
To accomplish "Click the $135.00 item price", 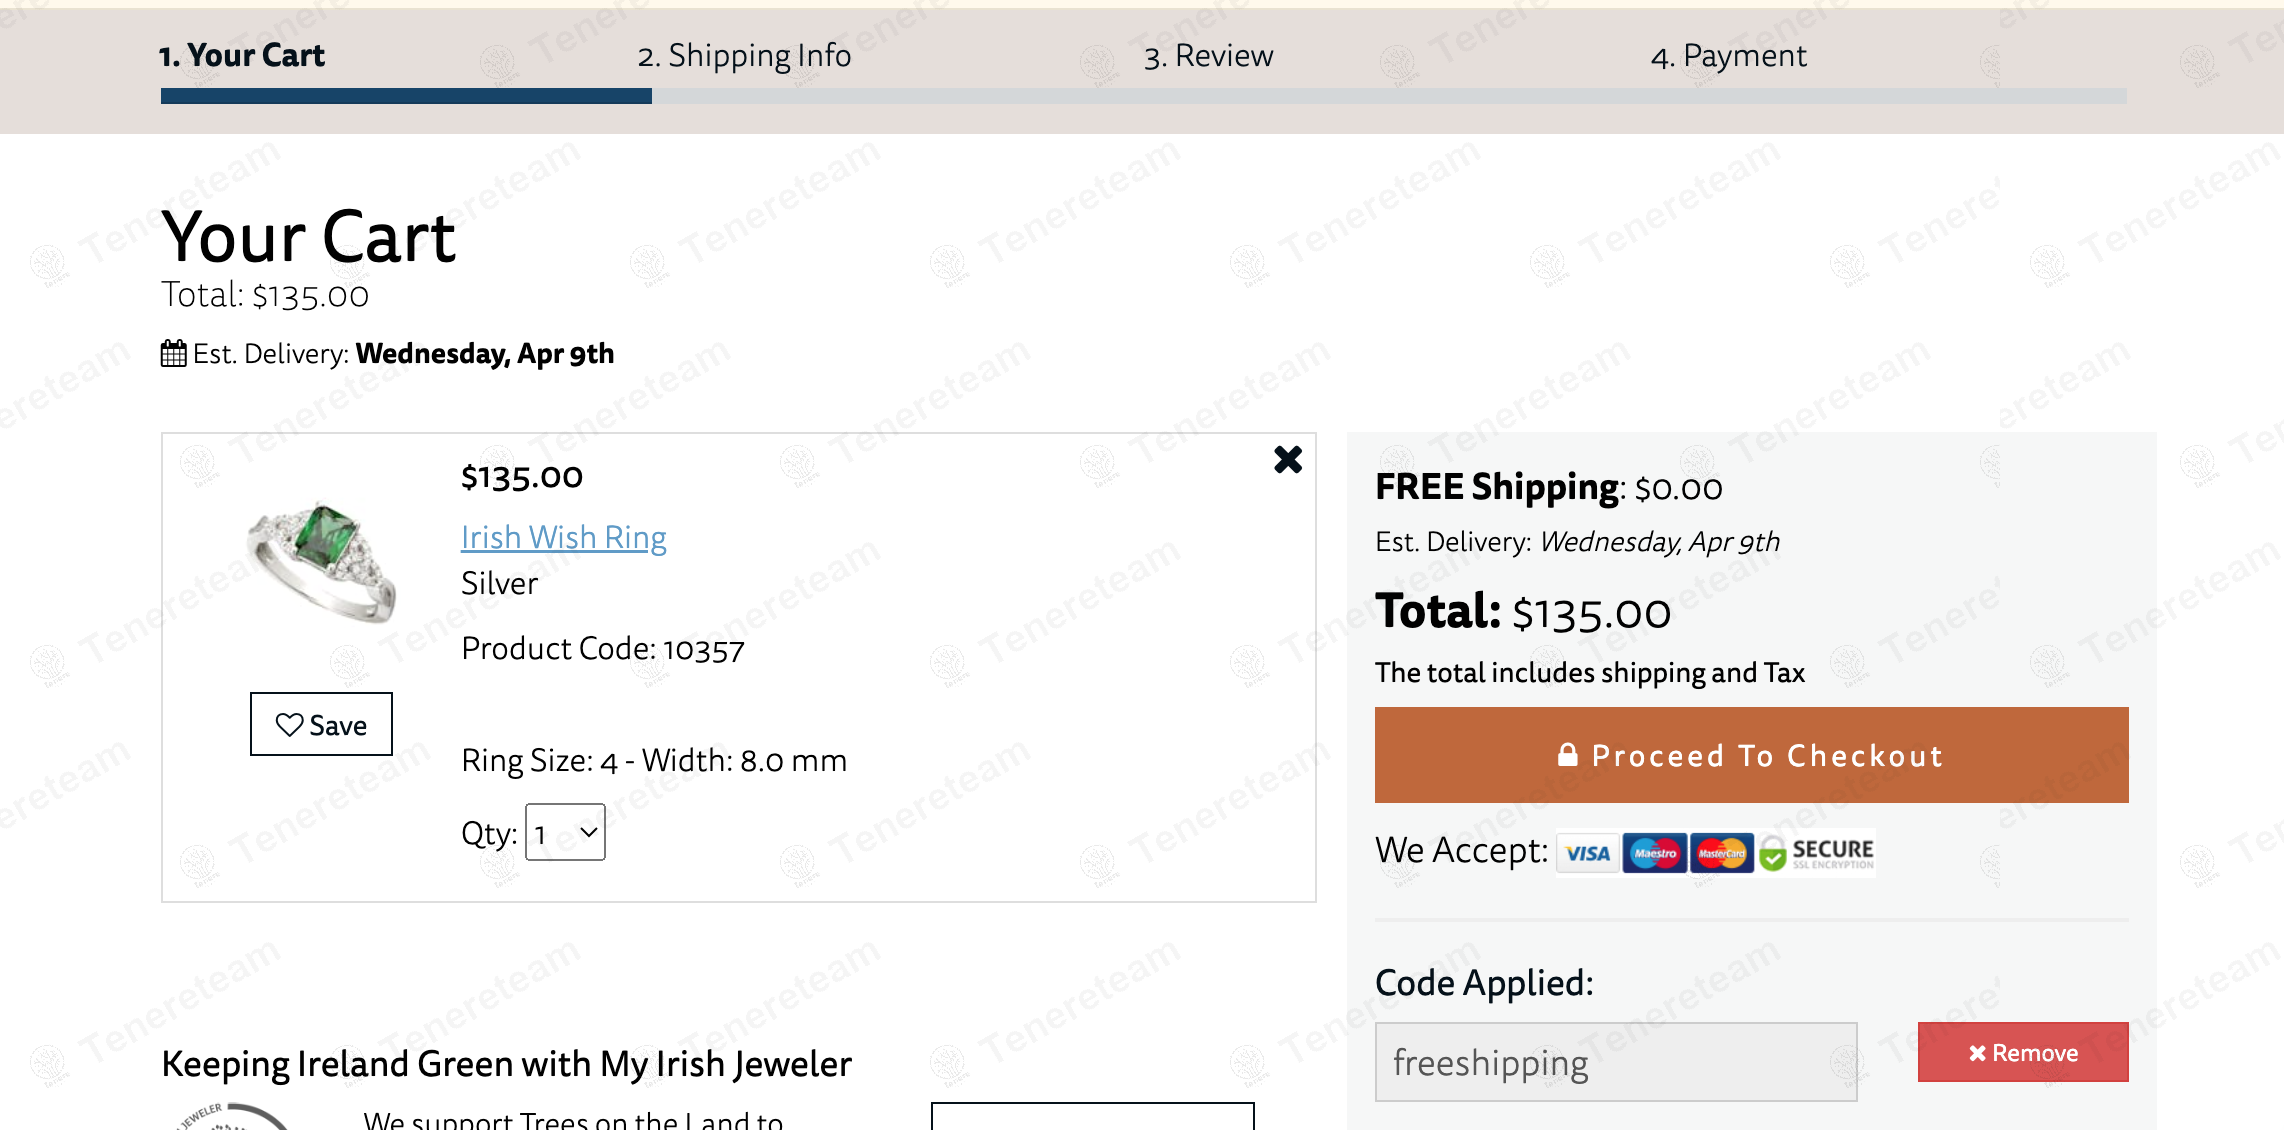I will pyautogui.click(x=521, y=477).
